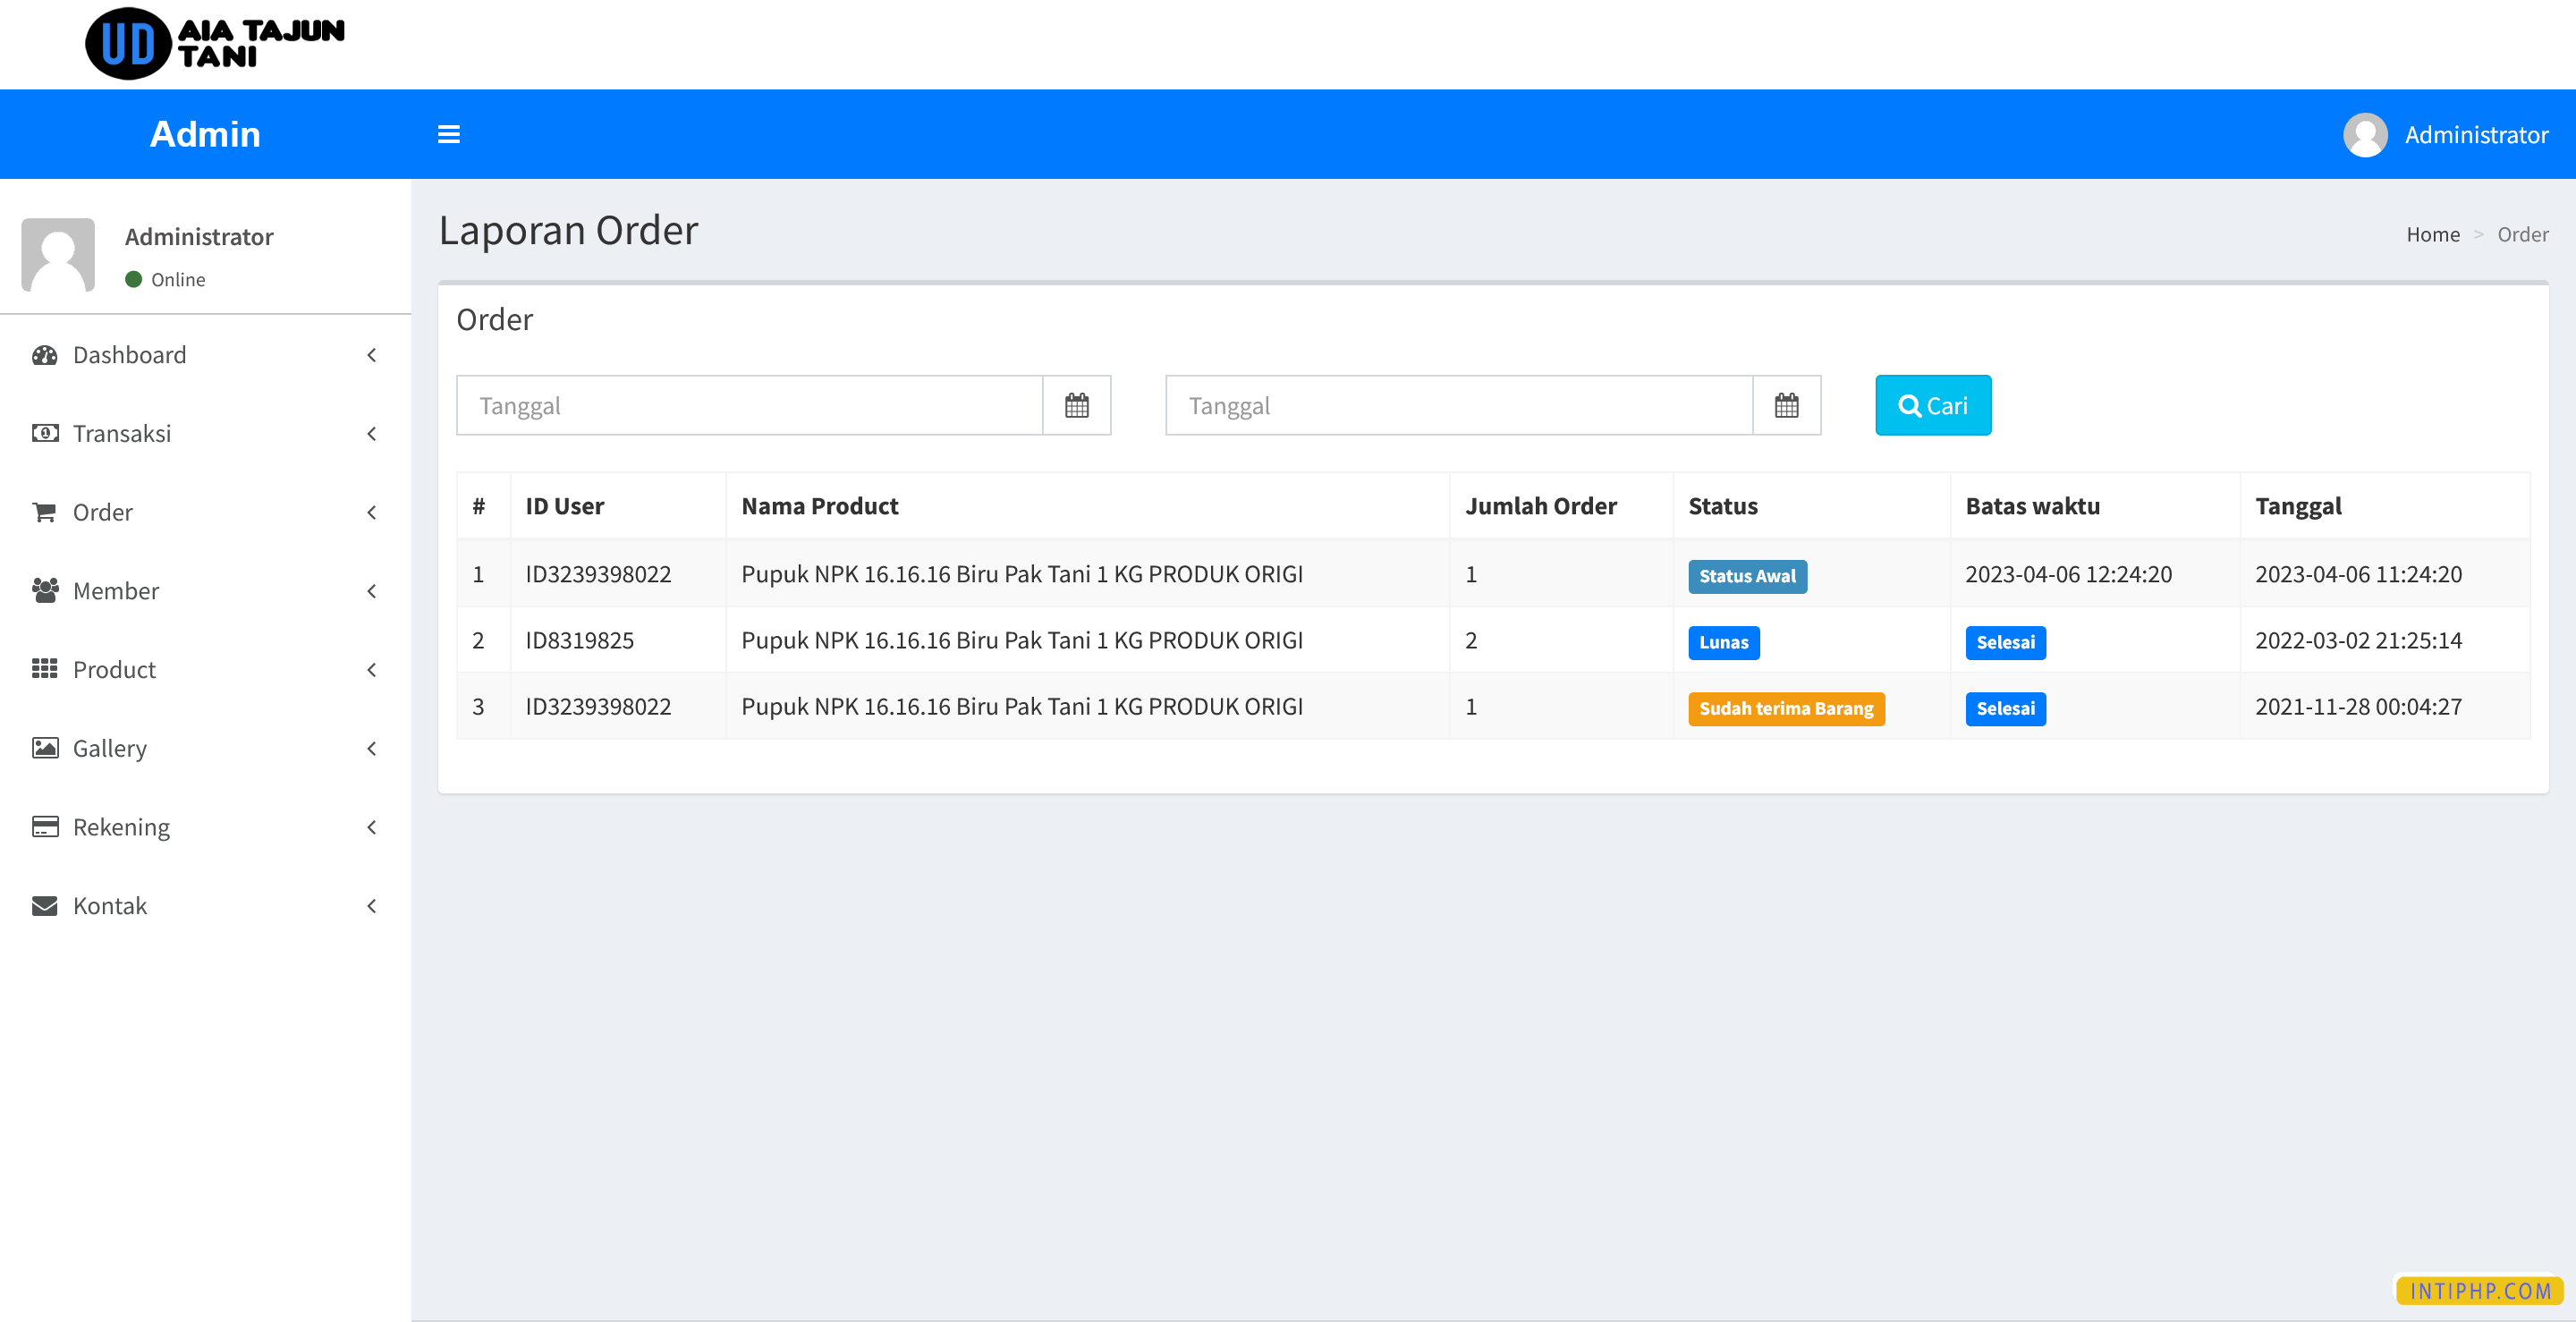2576x1322 pixels.
Task: Focus the first Tanggal date input field
Action: (749, 405)
